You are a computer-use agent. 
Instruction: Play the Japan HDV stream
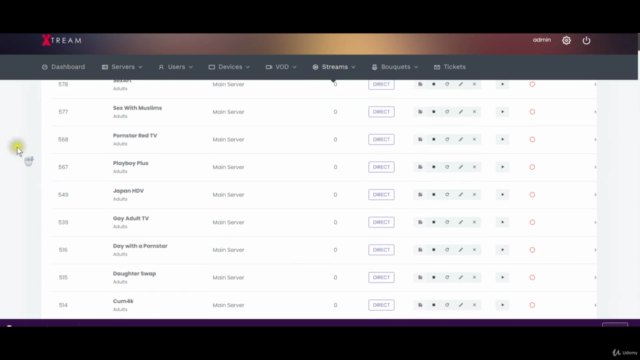502,195
